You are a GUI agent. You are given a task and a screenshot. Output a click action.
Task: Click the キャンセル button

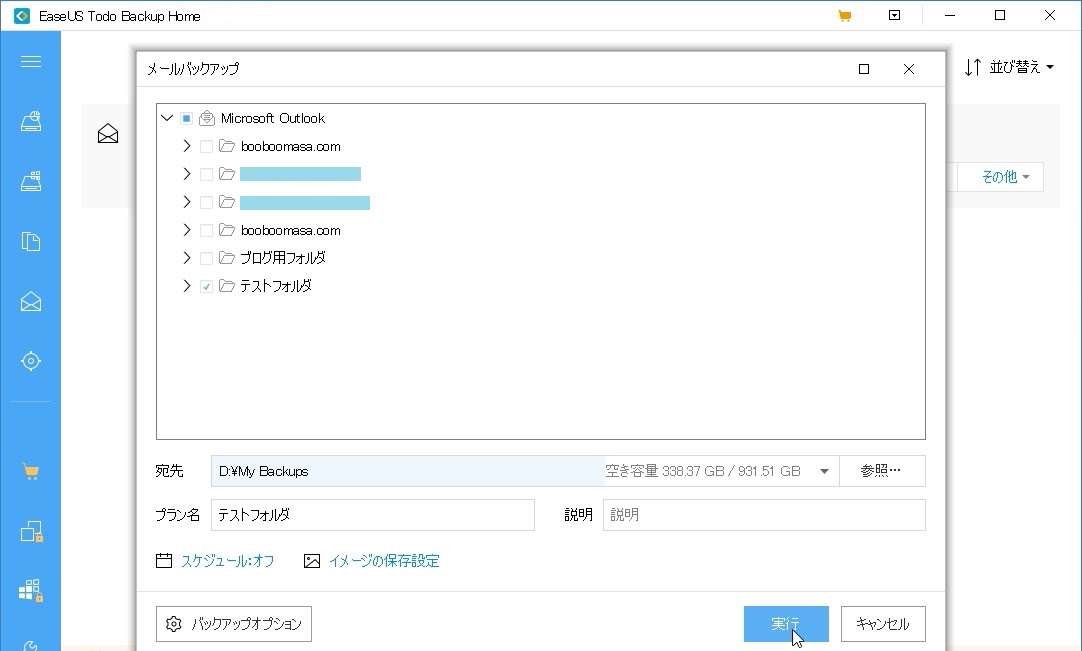(x=883, y=624)
